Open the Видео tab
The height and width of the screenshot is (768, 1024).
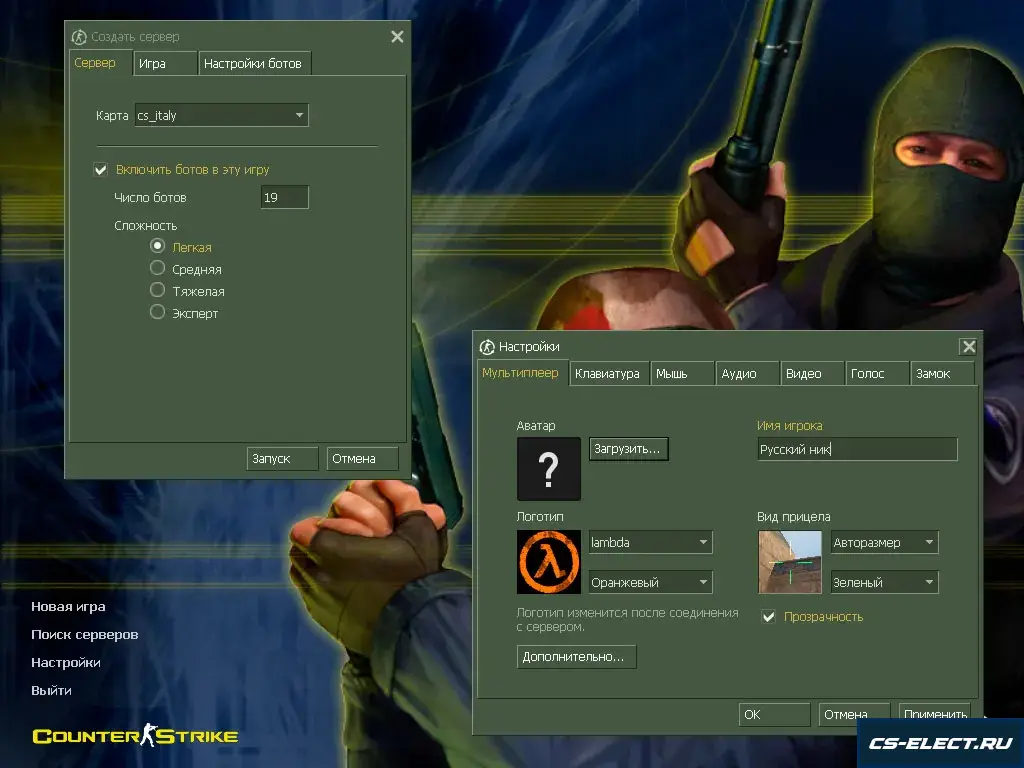click(x=812, y=374)
